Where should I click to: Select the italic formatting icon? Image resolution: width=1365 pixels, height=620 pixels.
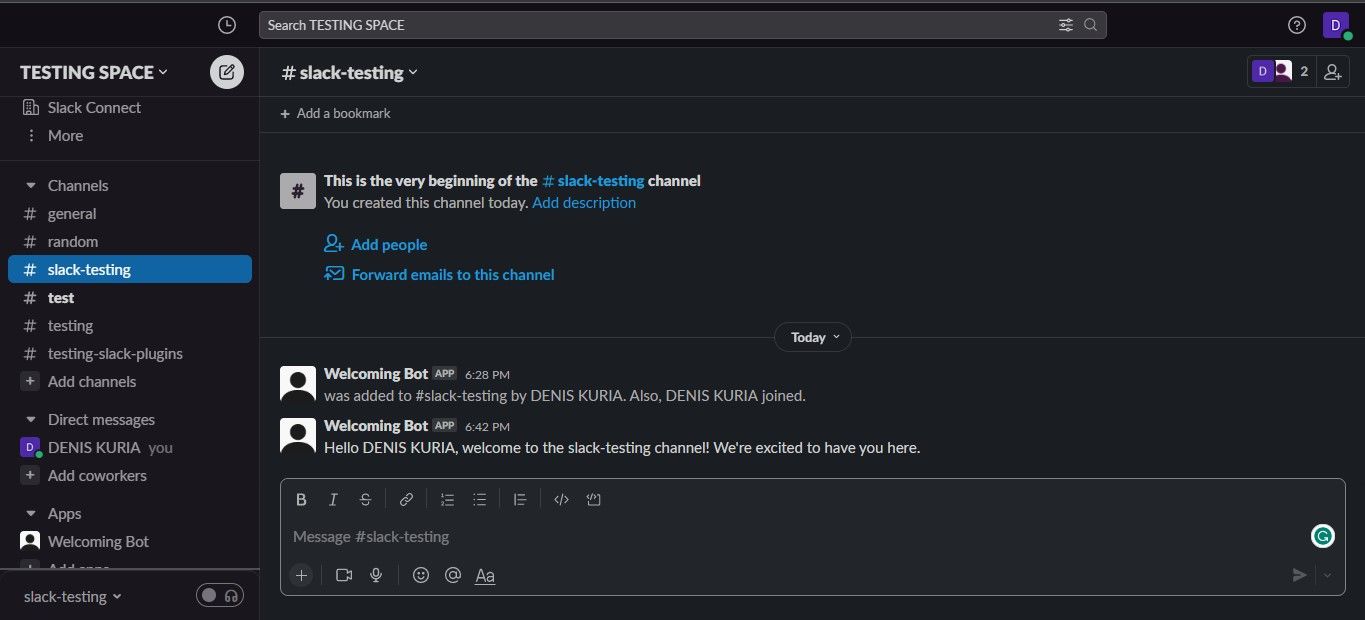point(333,499)
